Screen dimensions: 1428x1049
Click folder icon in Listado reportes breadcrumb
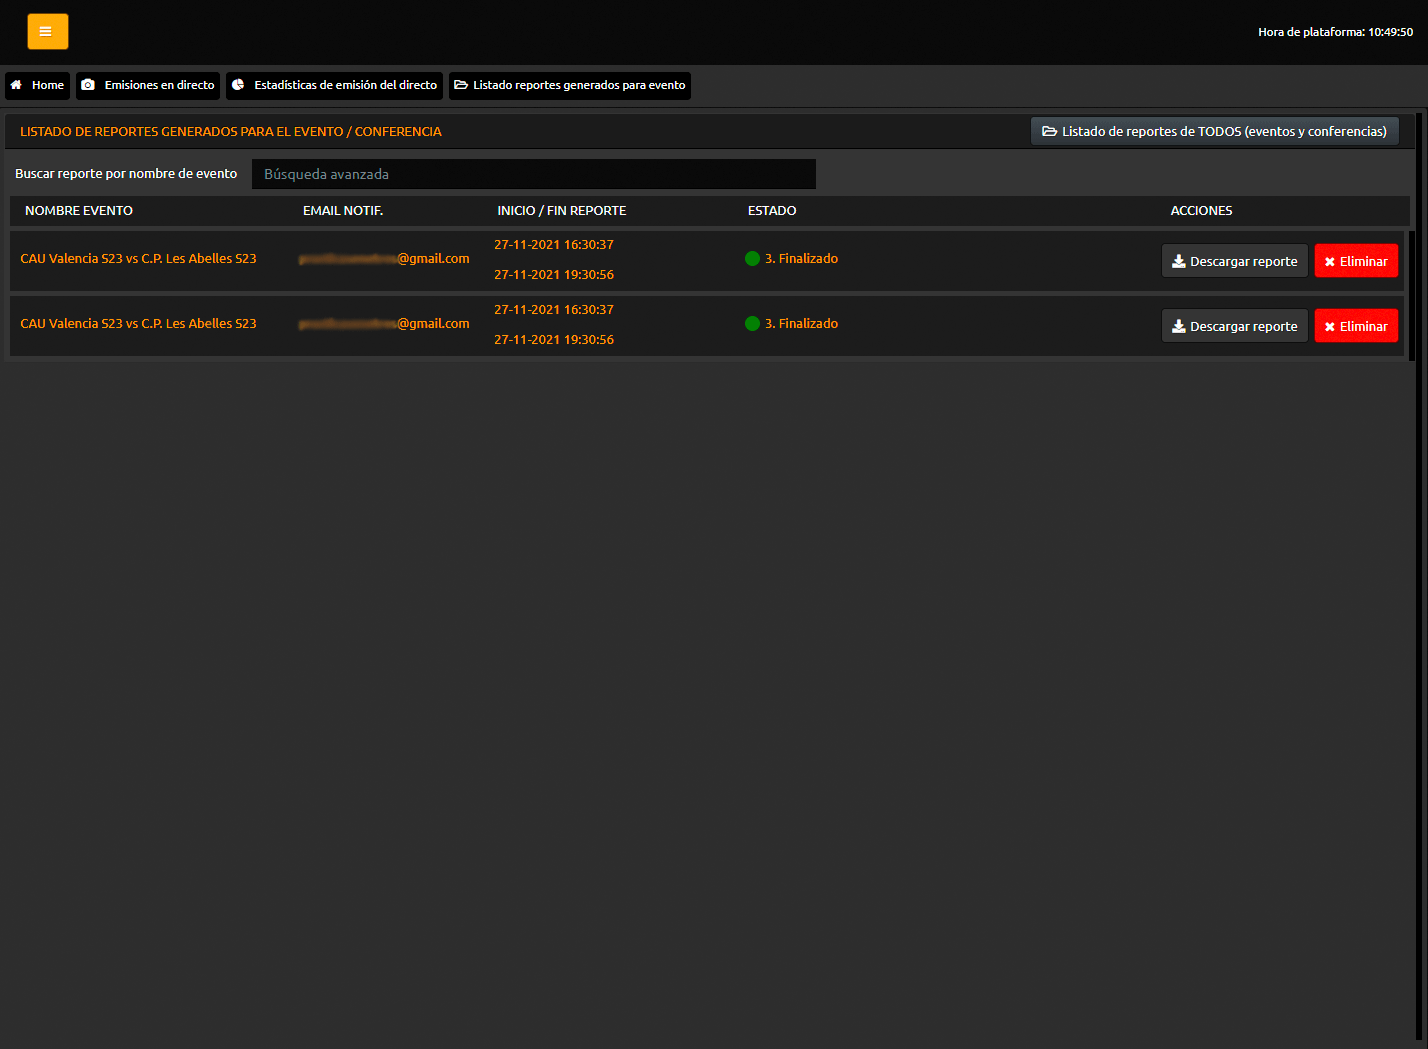461,85
